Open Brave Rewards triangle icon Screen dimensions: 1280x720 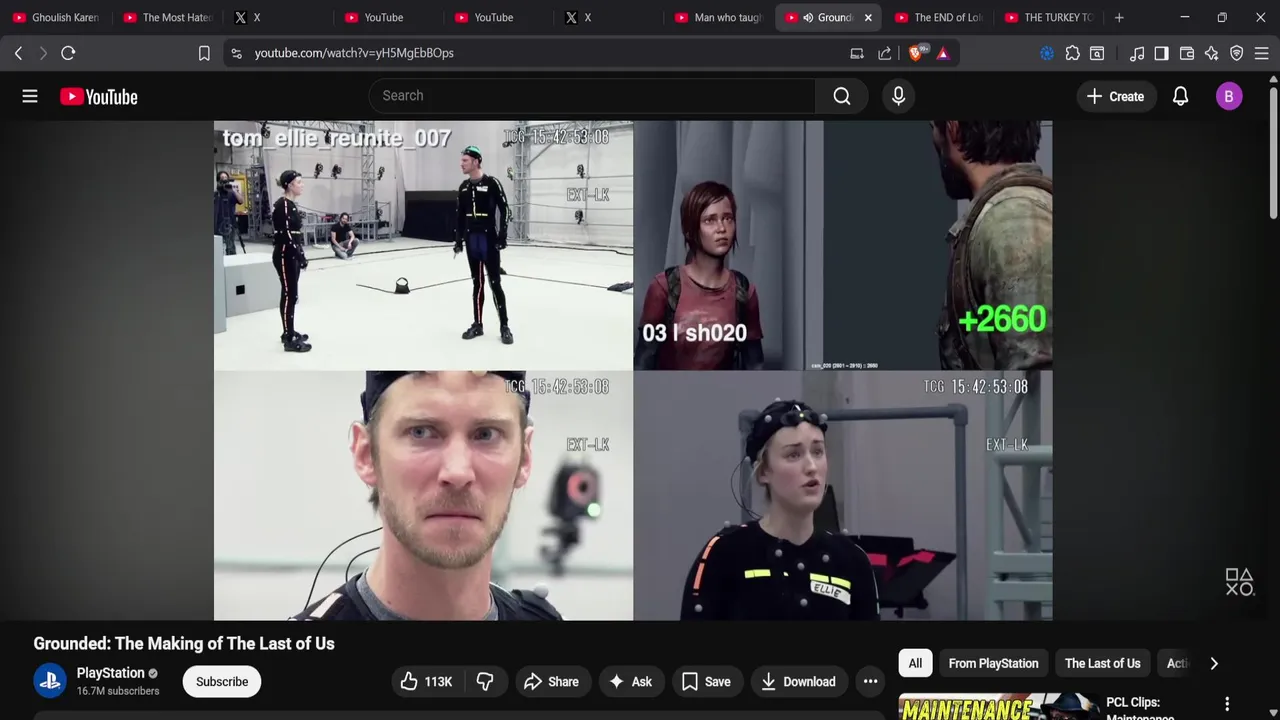tap(943, 53)
